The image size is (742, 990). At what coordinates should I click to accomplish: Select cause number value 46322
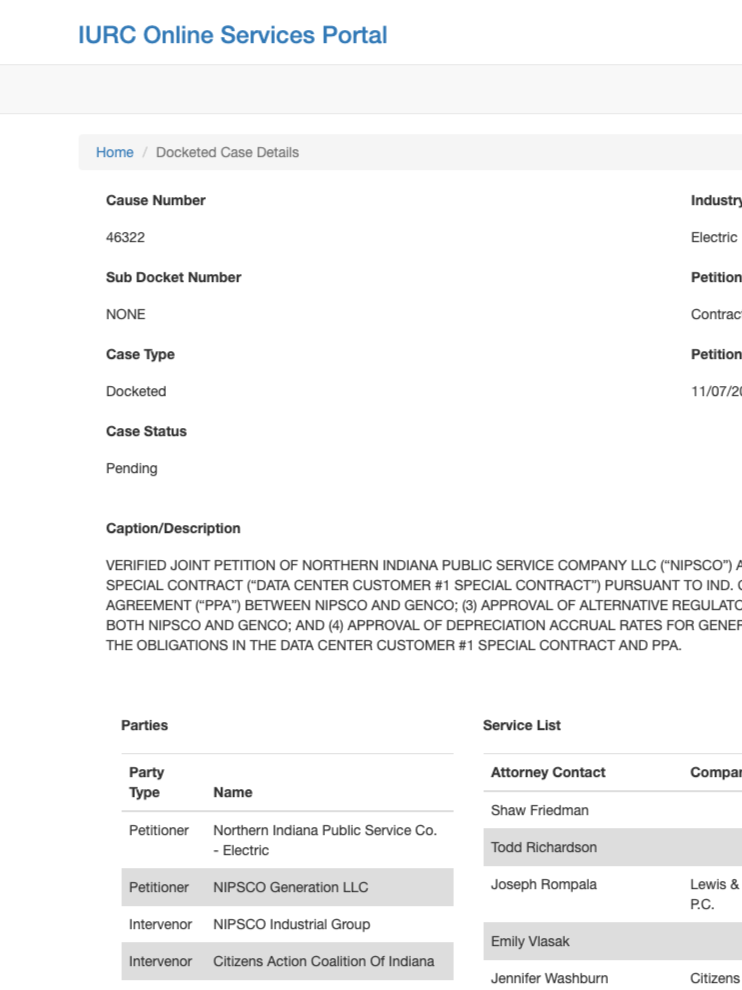click(x=125, y=237)
